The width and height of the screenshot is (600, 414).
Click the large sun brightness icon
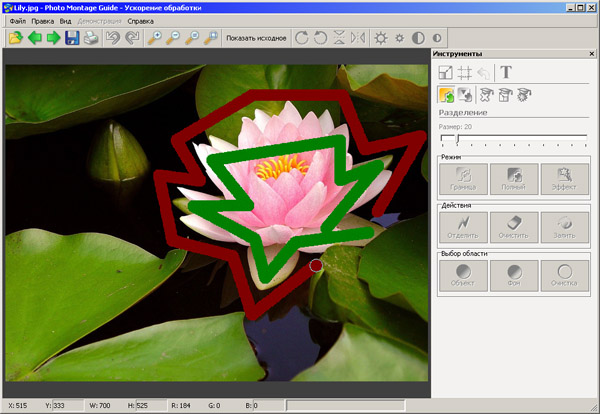click(x=381, y=38)
